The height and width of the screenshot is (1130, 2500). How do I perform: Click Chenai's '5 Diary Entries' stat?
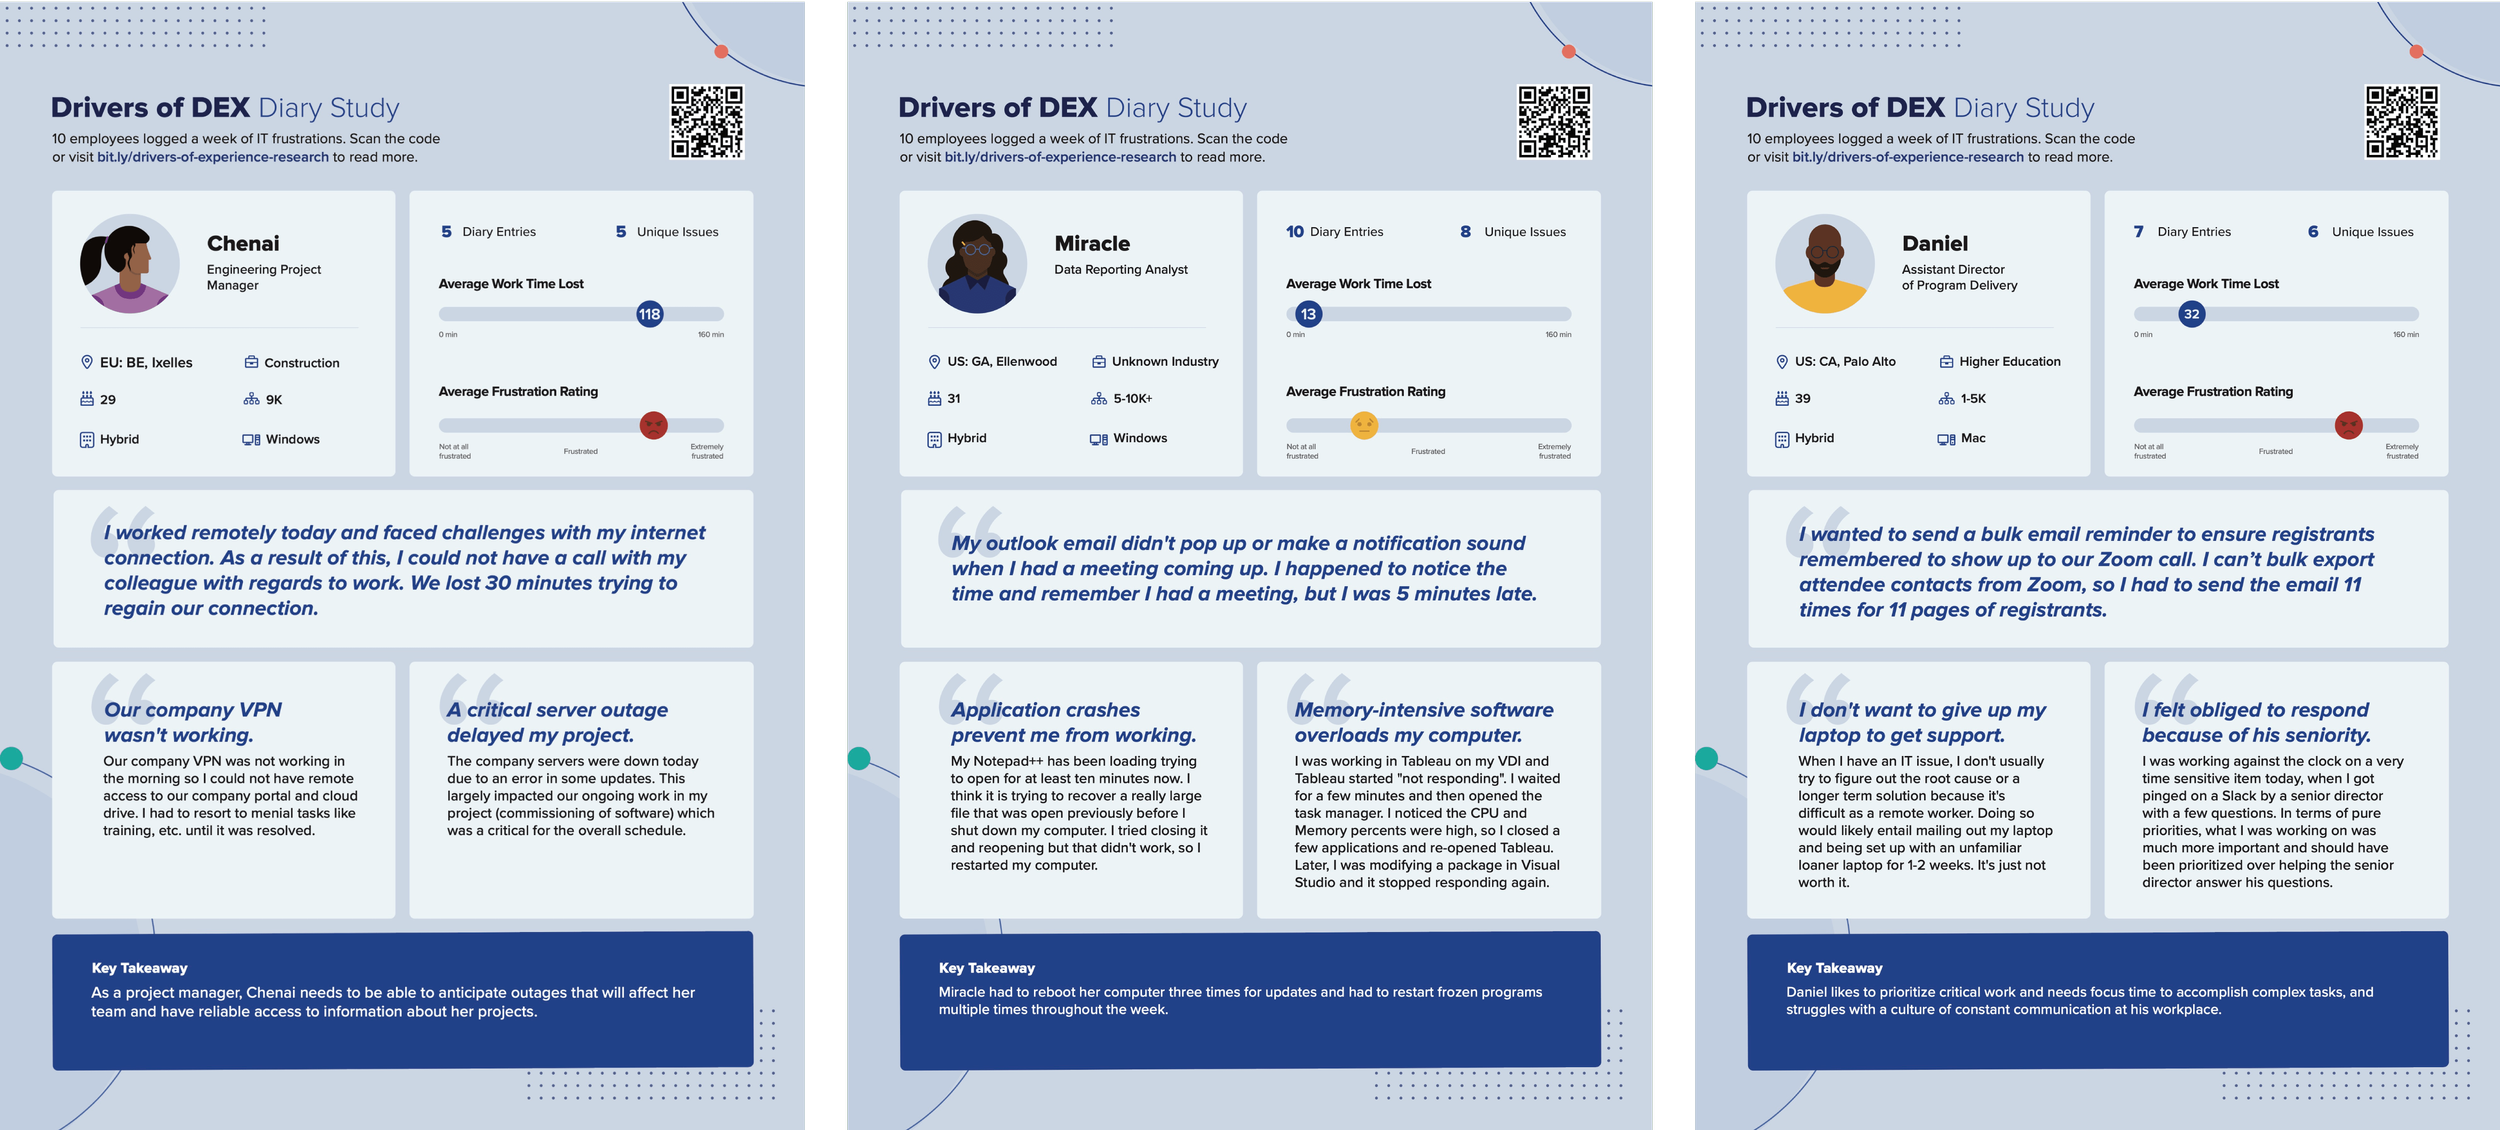coord(489,231)
